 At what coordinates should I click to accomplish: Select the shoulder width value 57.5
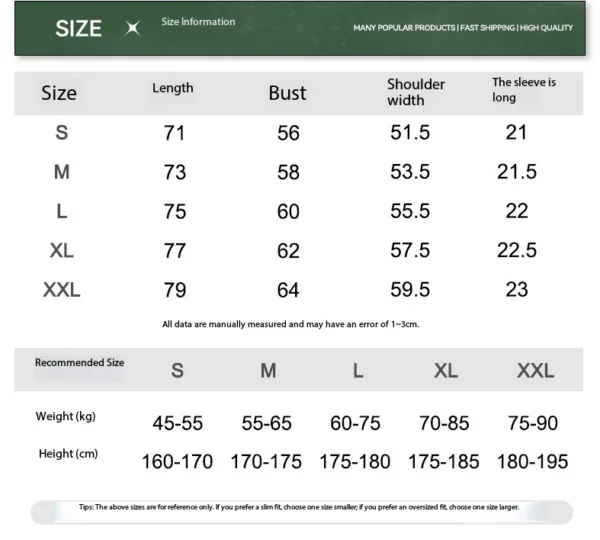pos(410,251)
